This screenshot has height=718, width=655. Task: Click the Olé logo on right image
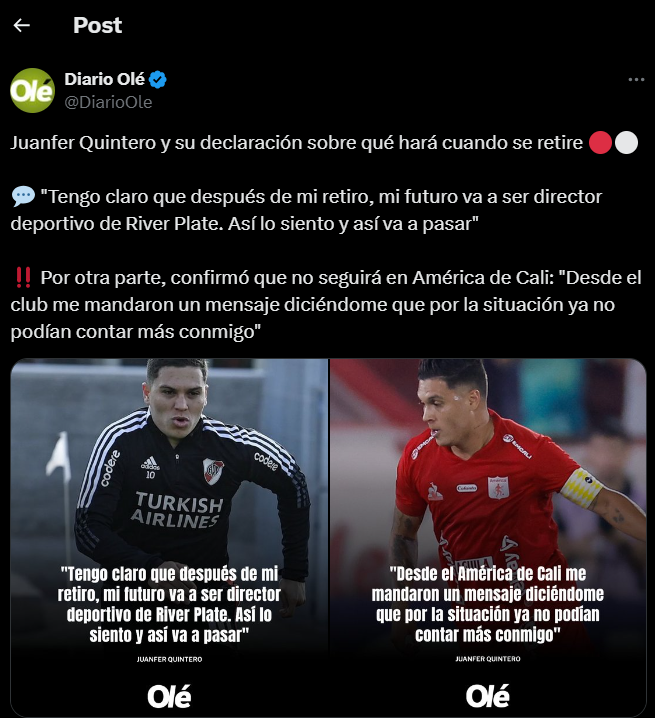click(x=487, y=696)
